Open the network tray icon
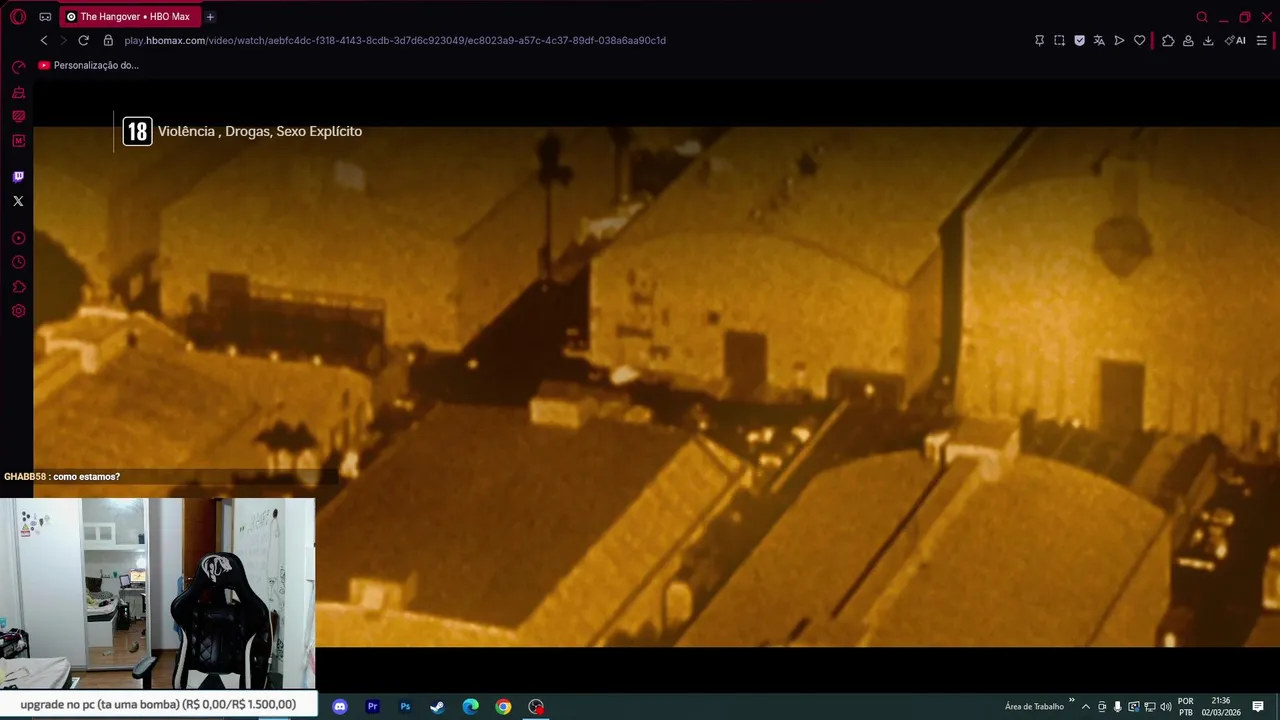Image resolution: width=1280 pixels, height=720 pixels. point(1150,707)
